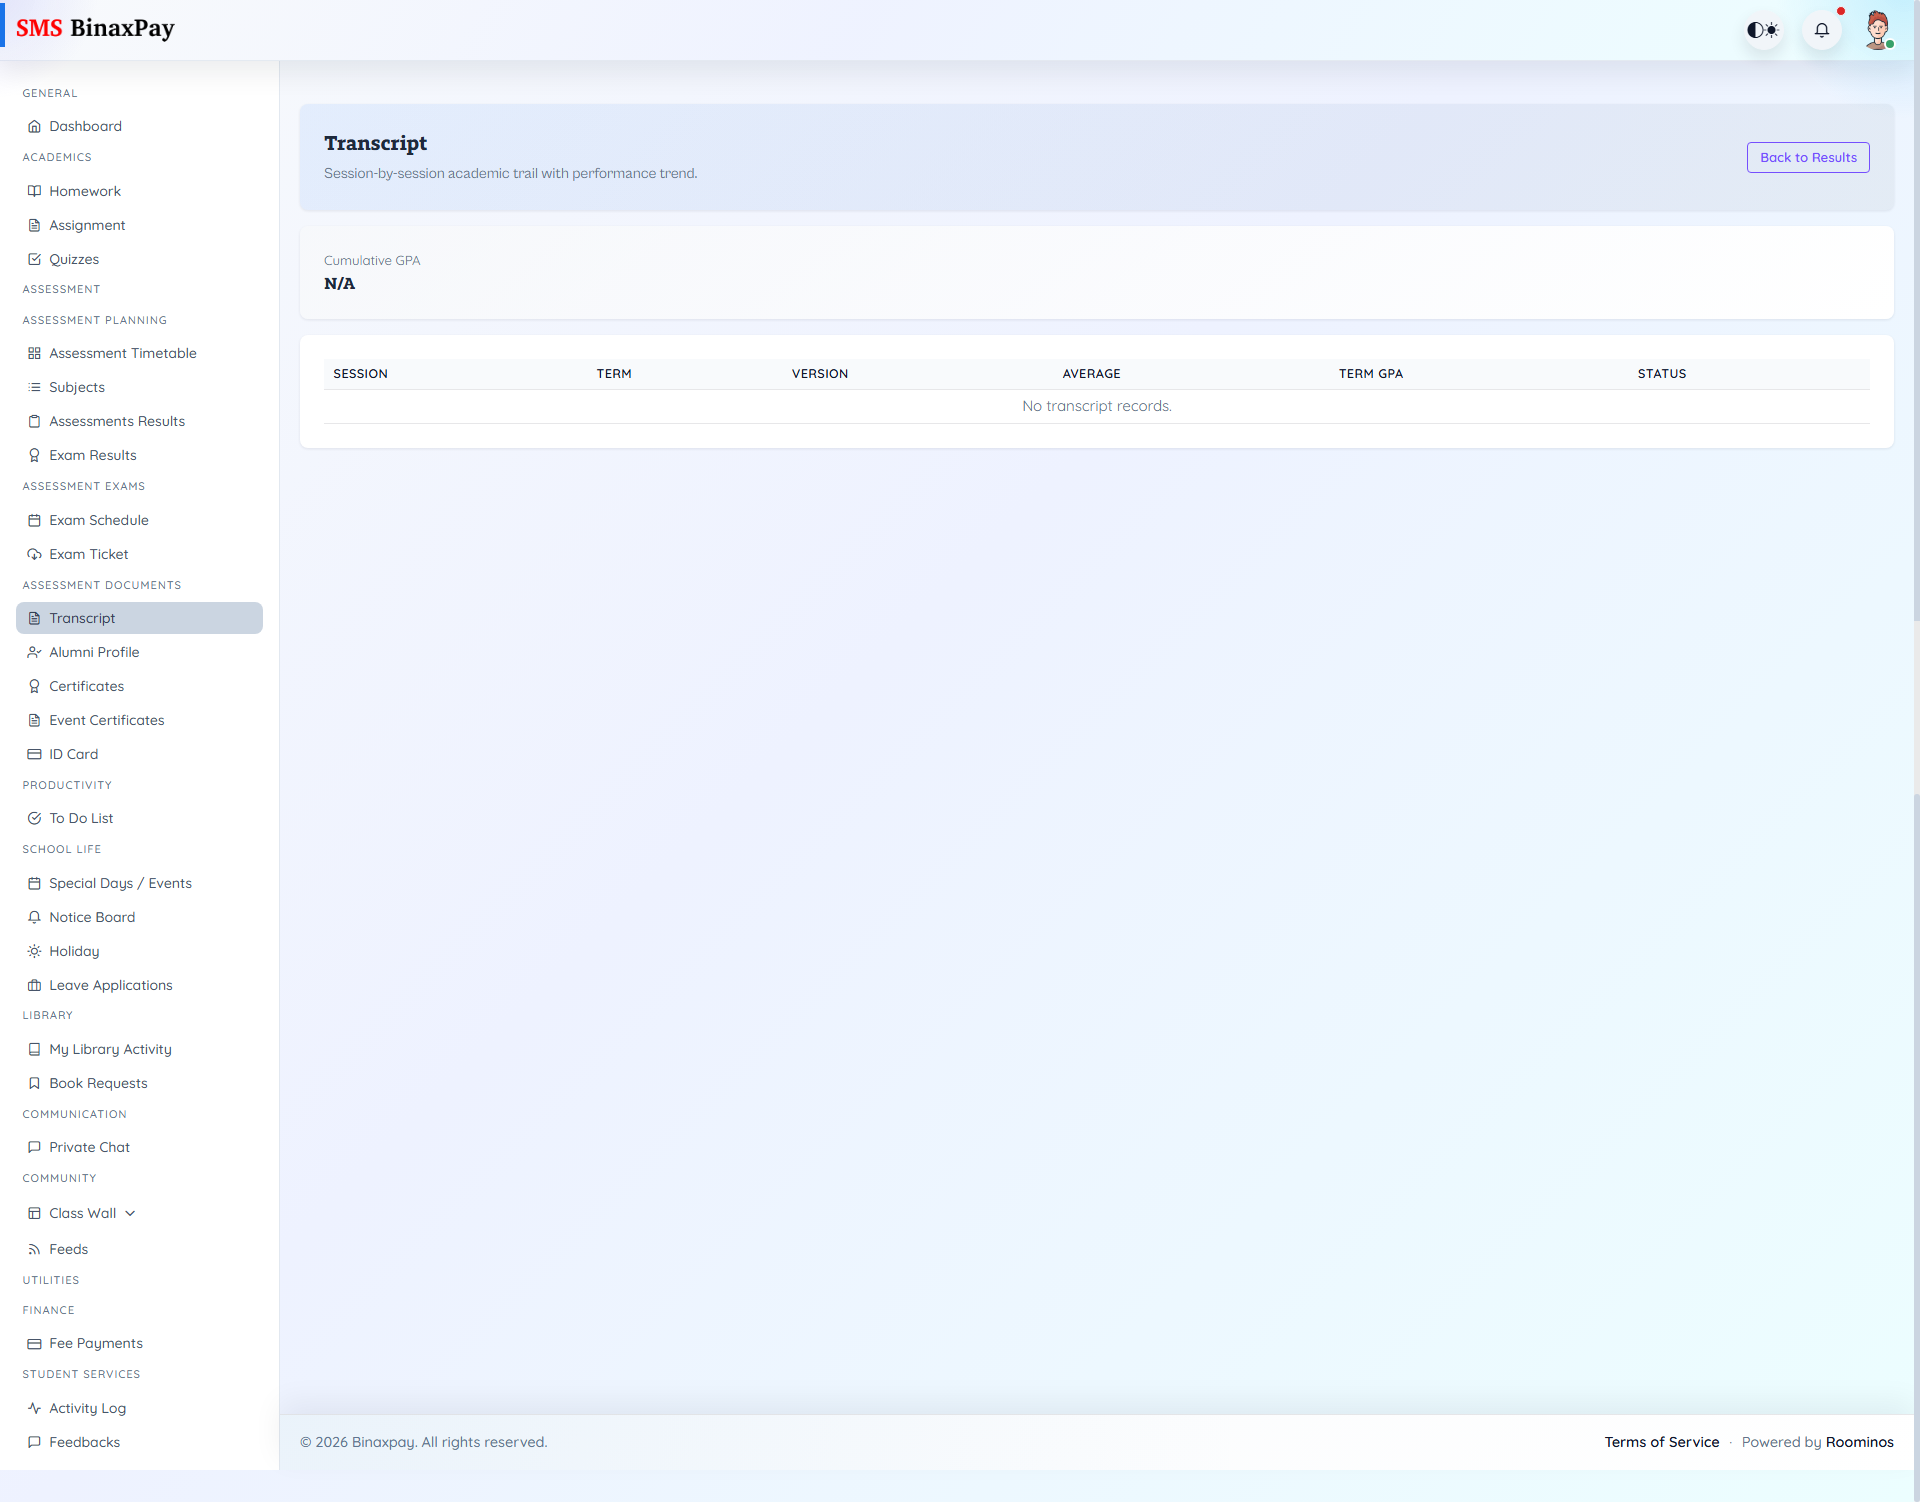Open the Exam Schedule page icon

[34, 520]
